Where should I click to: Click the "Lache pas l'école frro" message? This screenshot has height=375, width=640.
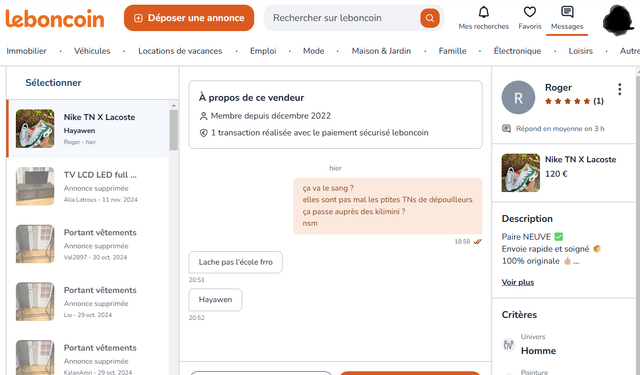pos(236,262)
